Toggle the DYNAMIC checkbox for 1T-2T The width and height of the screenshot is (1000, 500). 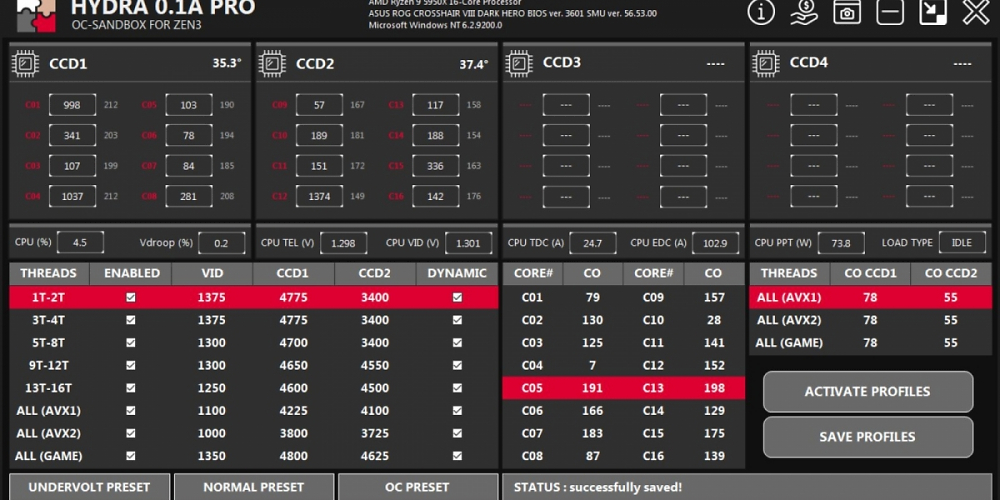tap(457, 297)
